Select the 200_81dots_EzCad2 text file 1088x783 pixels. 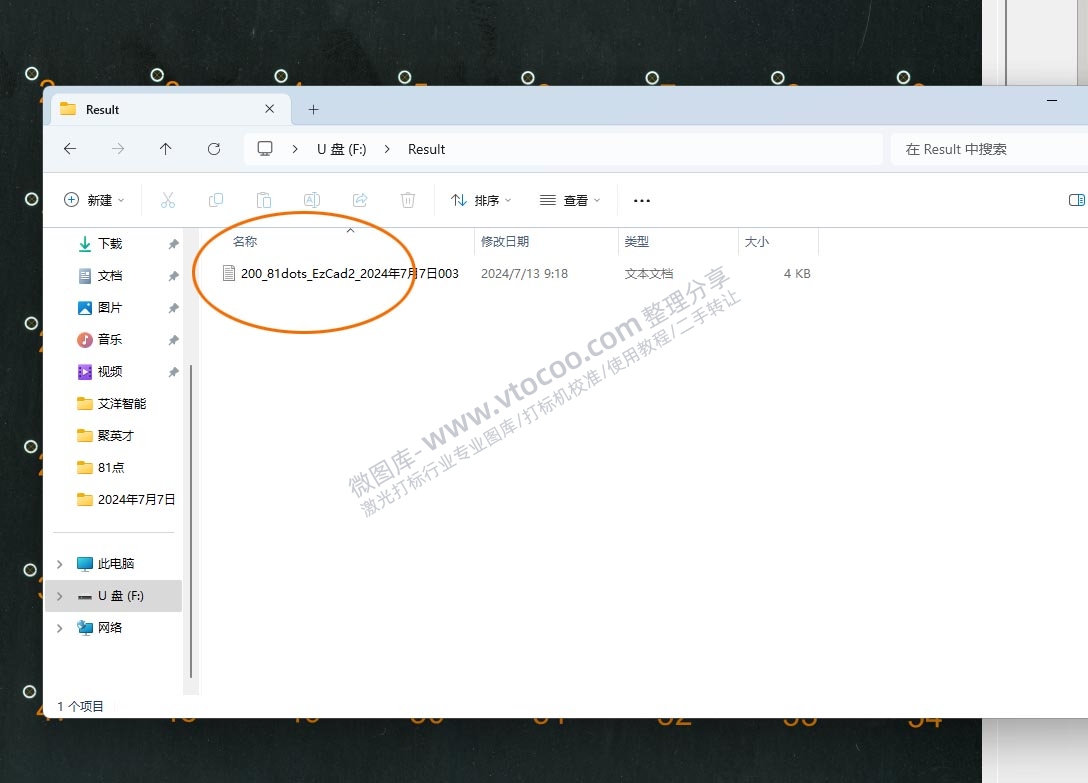(349, 273)
